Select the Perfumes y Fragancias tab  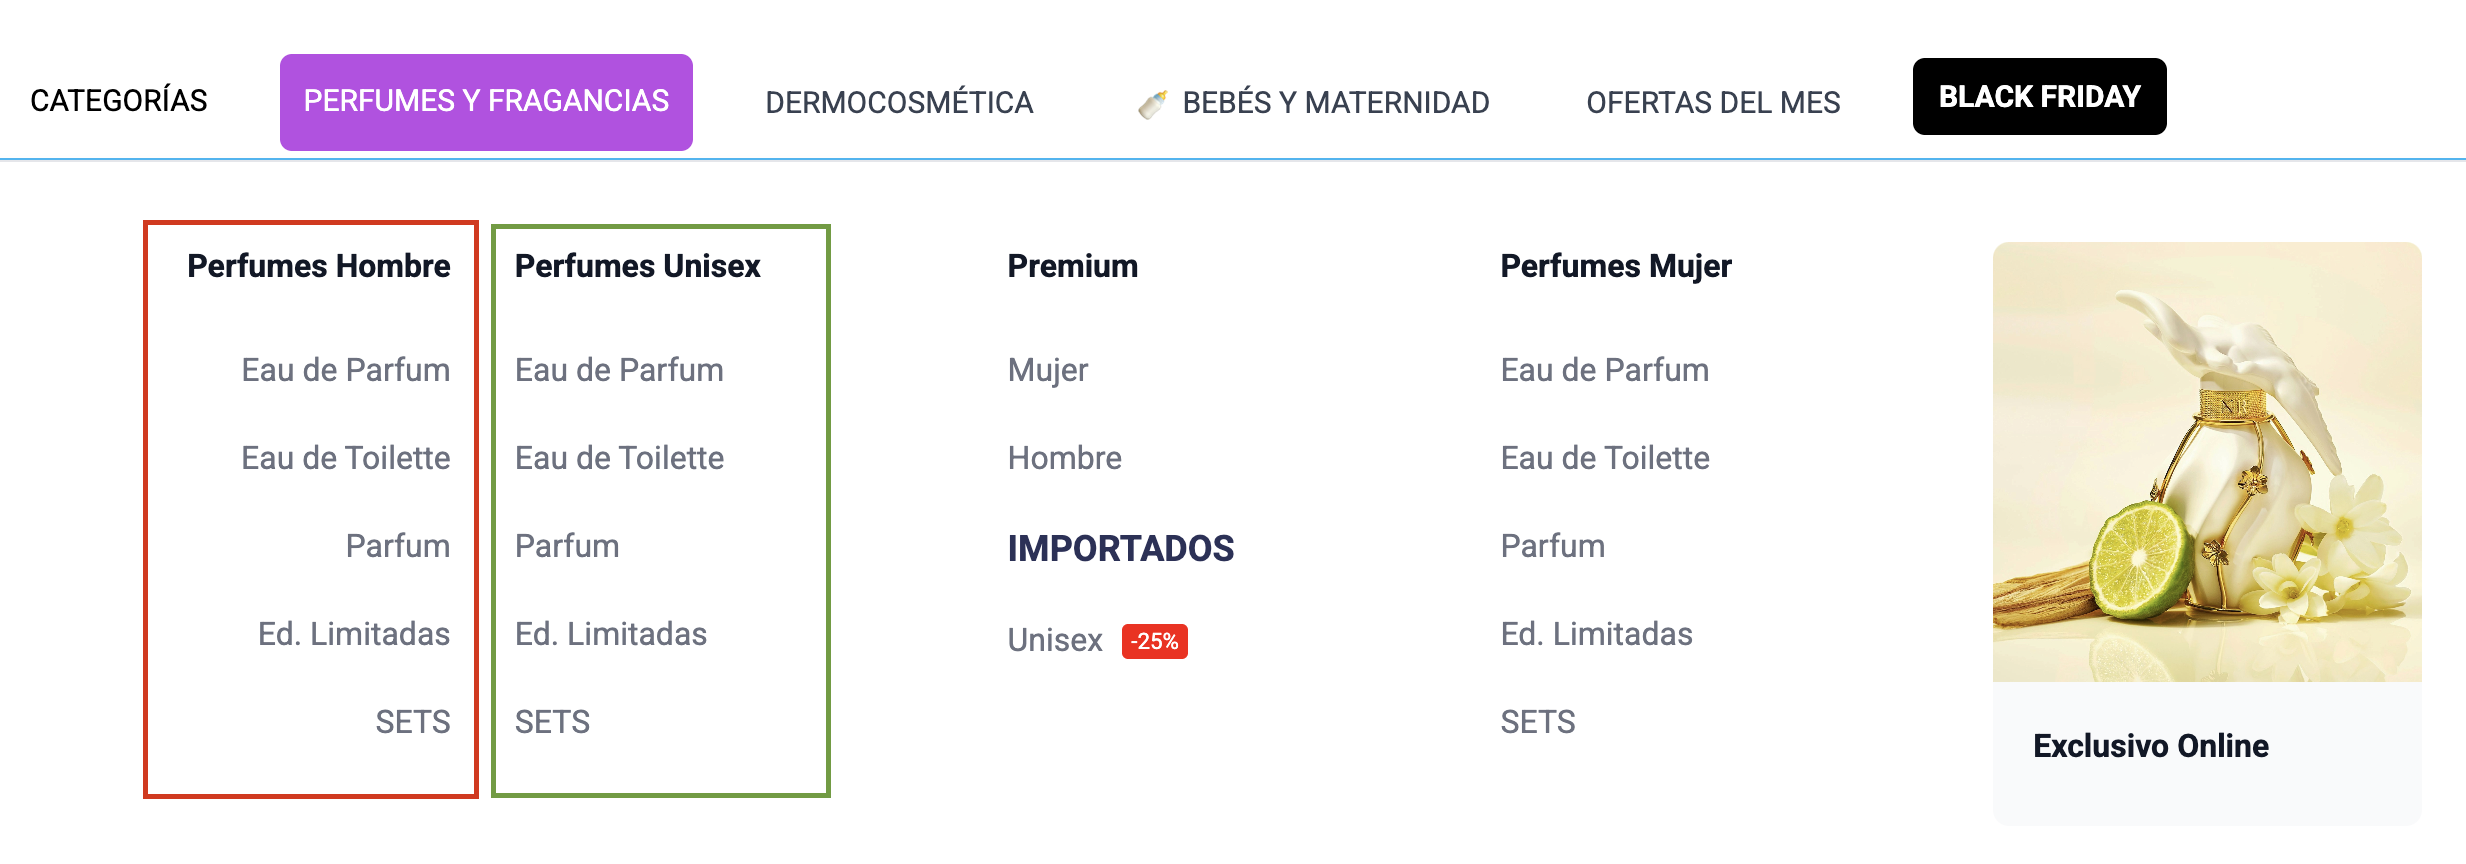coord(486,102)
